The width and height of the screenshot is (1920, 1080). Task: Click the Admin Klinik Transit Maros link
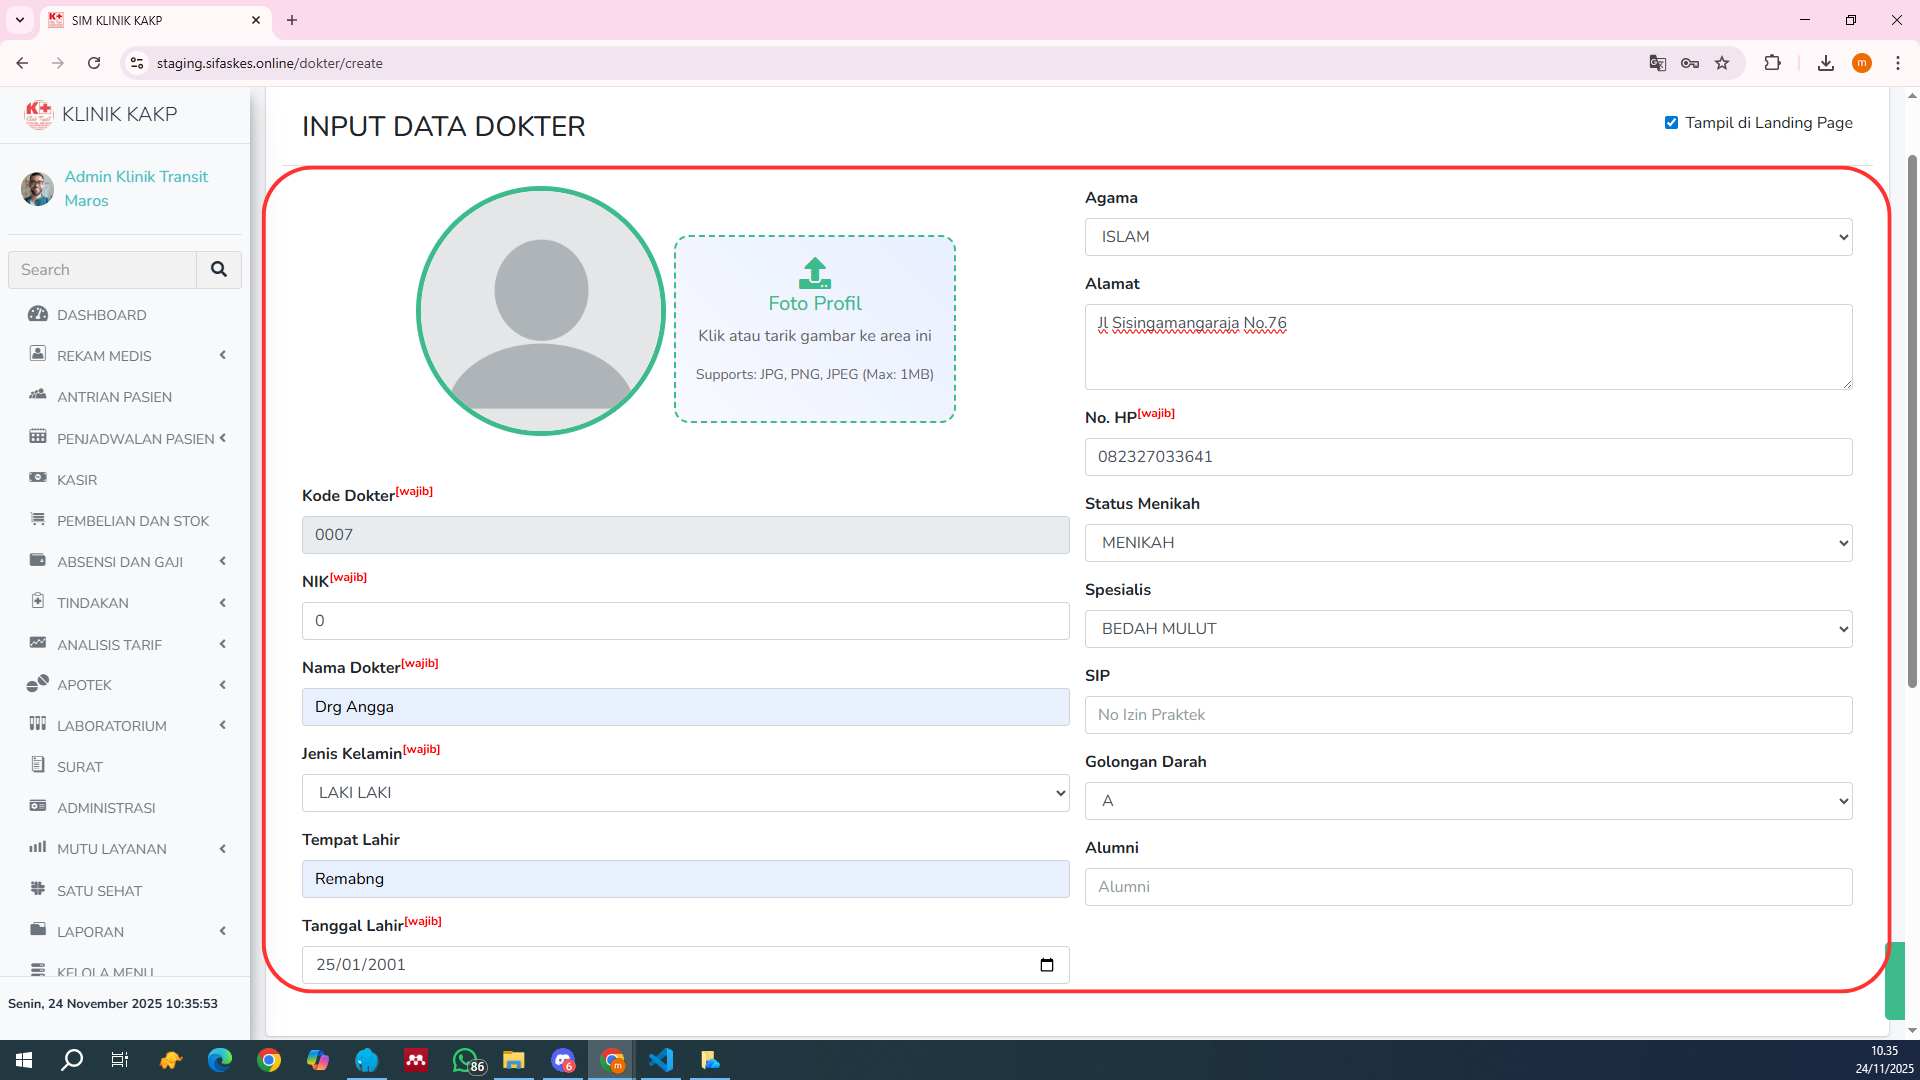[x=136, y=188]
